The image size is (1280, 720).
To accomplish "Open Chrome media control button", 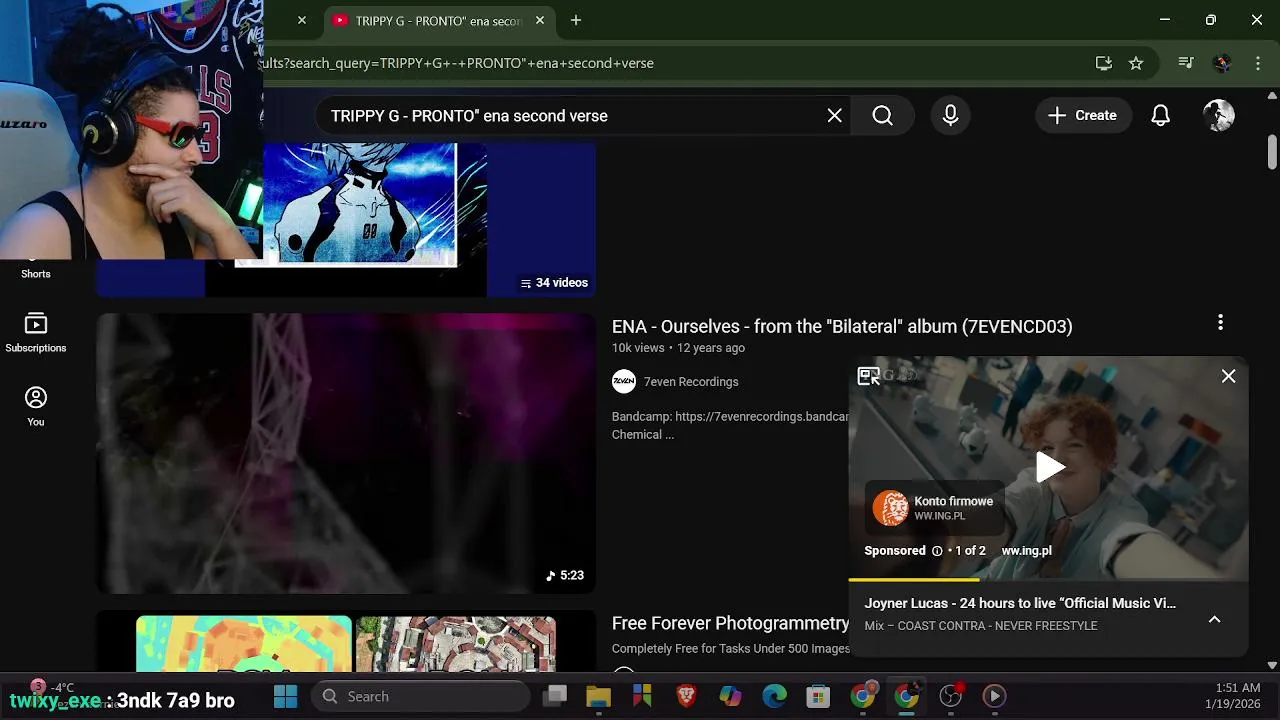I will 1185,63.
